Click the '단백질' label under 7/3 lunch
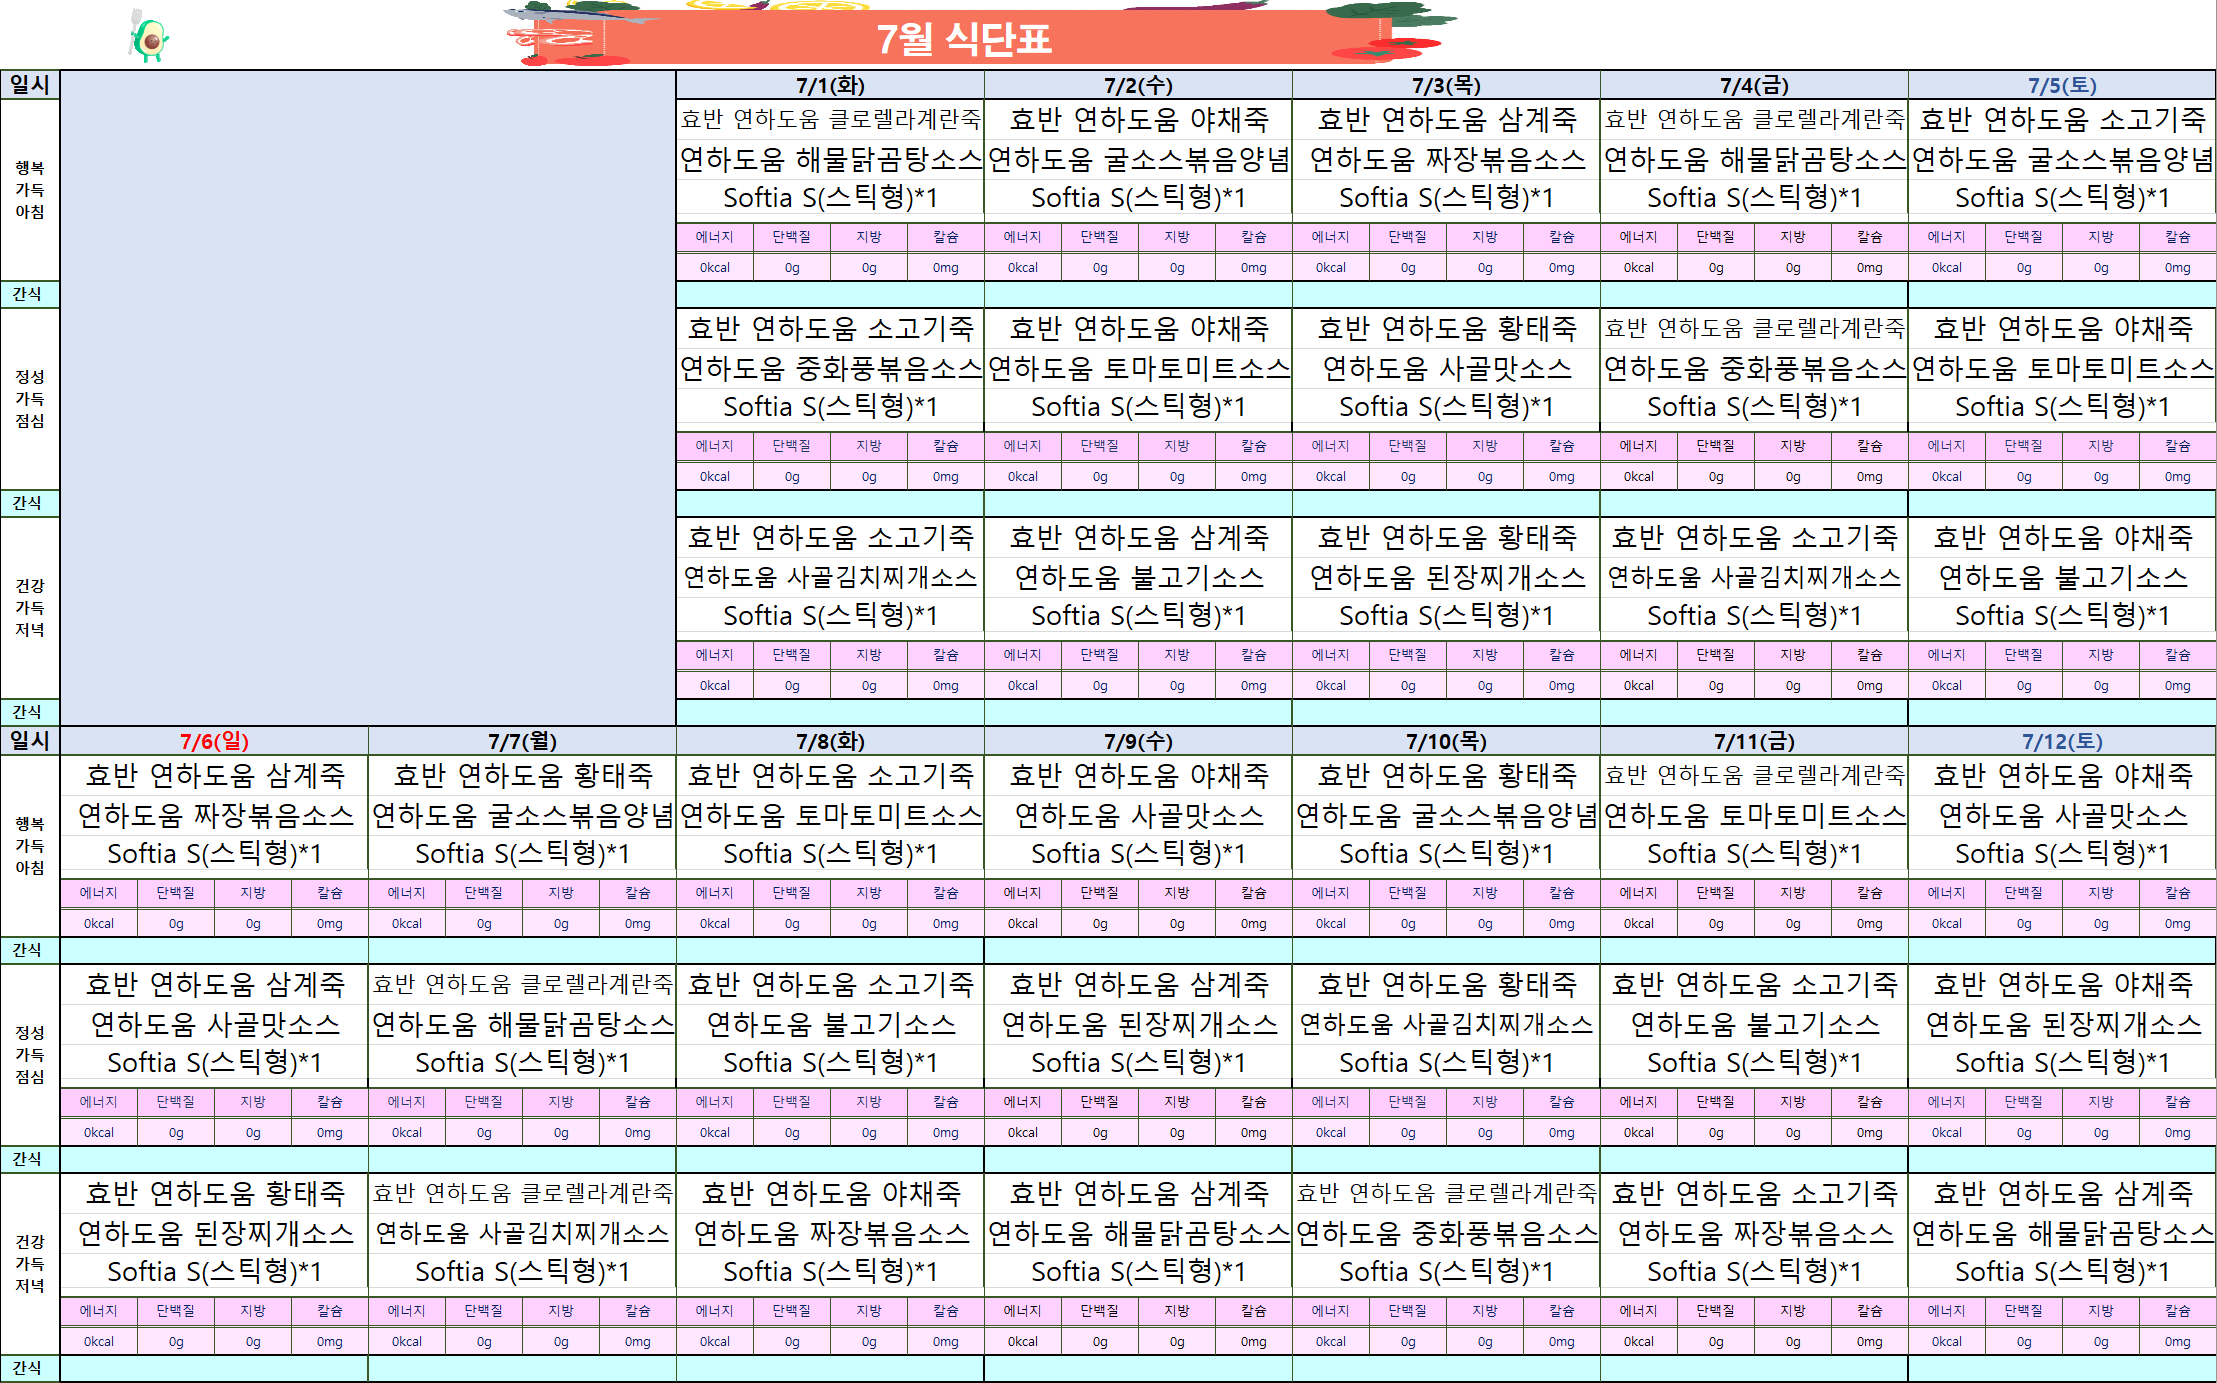The width and height of the screenshot is (2217, 1383). (1407, 446)
